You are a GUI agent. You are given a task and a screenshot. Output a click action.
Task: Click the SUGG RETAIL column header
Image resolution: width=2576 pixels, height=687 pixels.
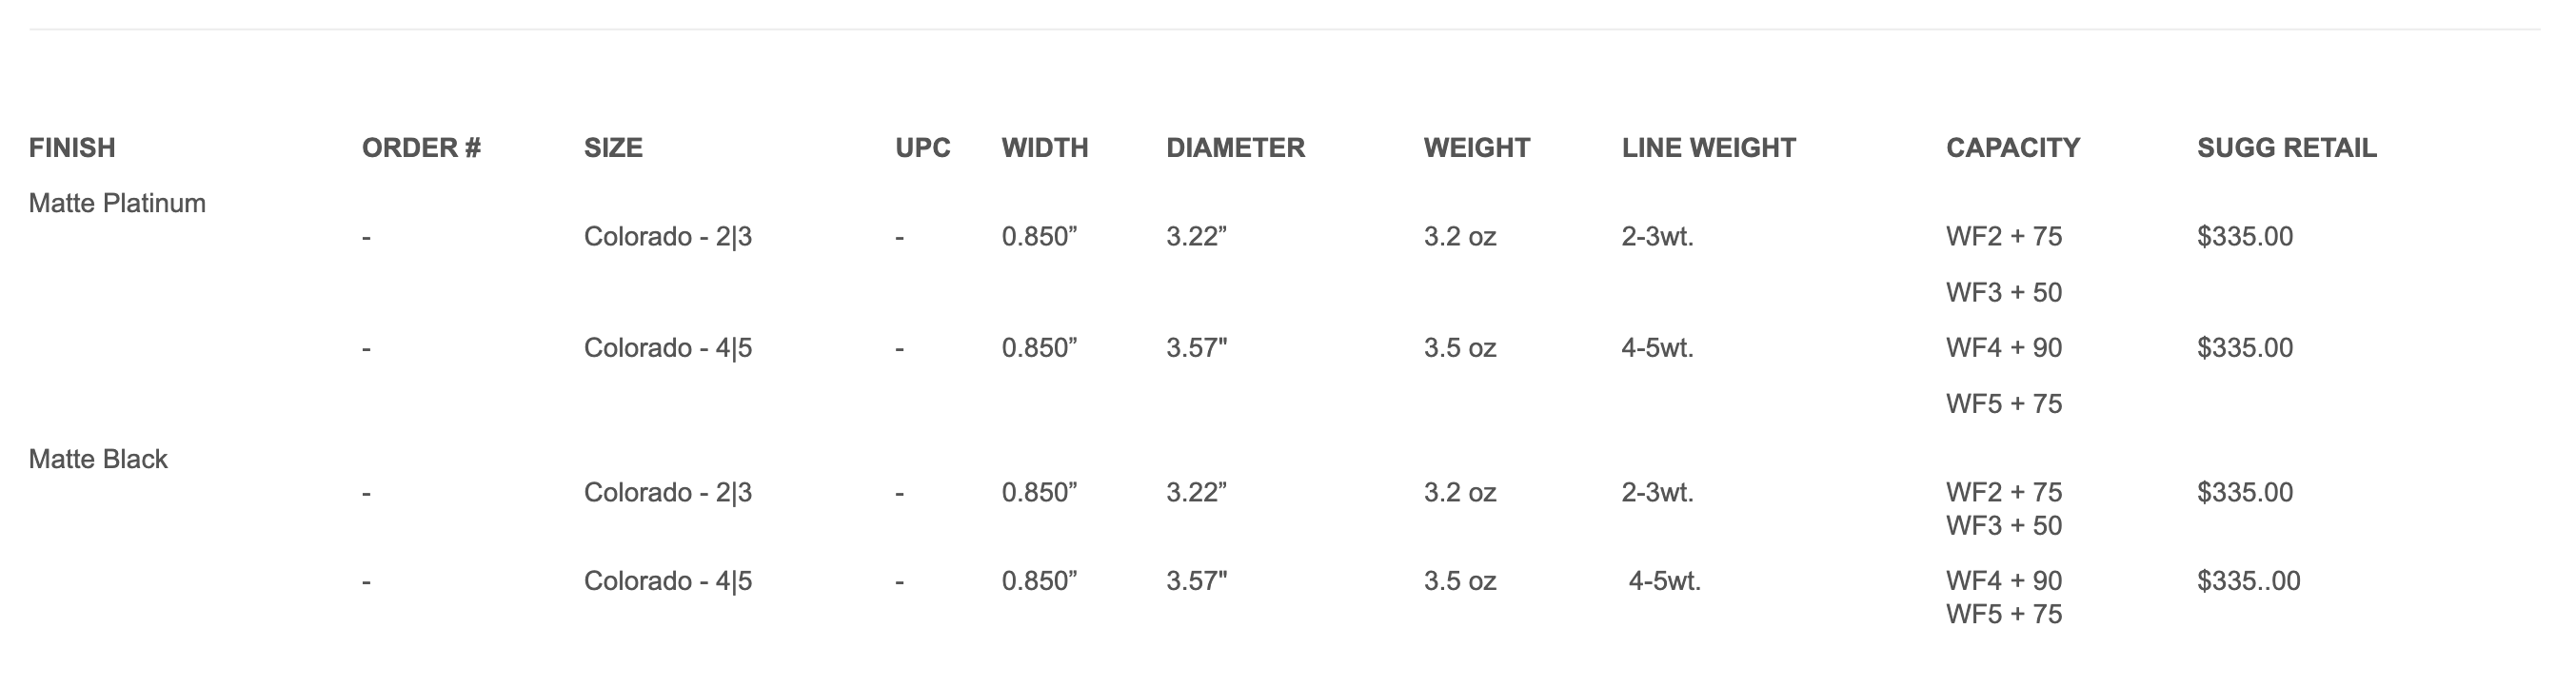2286,148
